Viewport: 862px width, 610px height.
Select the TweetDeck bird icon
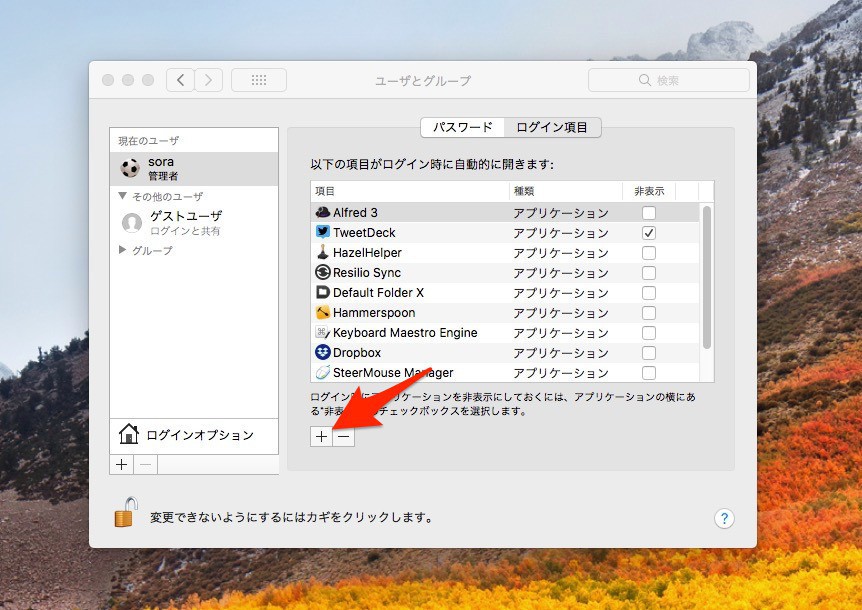coord(322,233)
